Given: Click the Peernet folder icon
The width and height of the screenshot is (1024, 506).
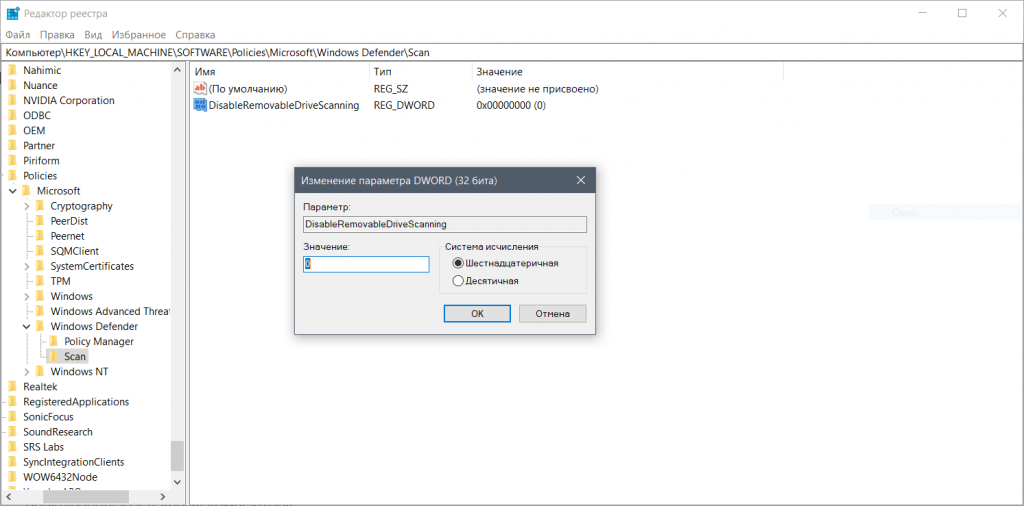Looking at the screenshot, I should click(x=40, y=236).
